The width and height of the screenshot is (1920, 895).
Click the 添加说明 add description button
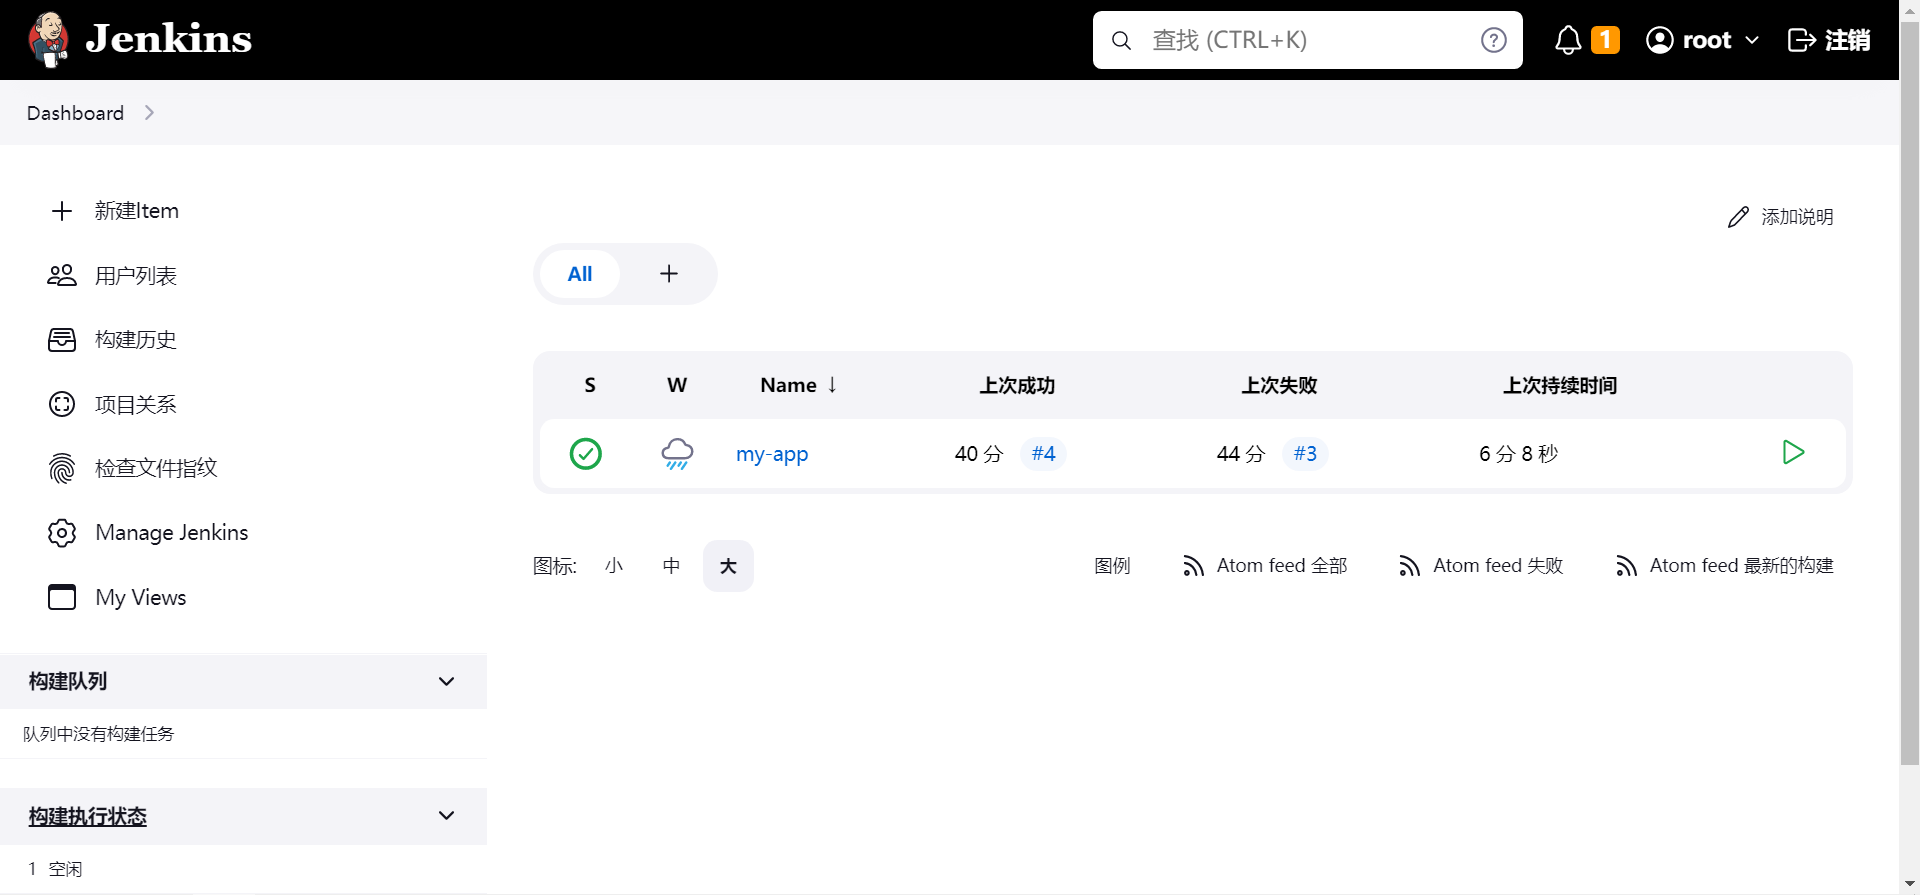pyautogui.click(x=1781, y=217)
